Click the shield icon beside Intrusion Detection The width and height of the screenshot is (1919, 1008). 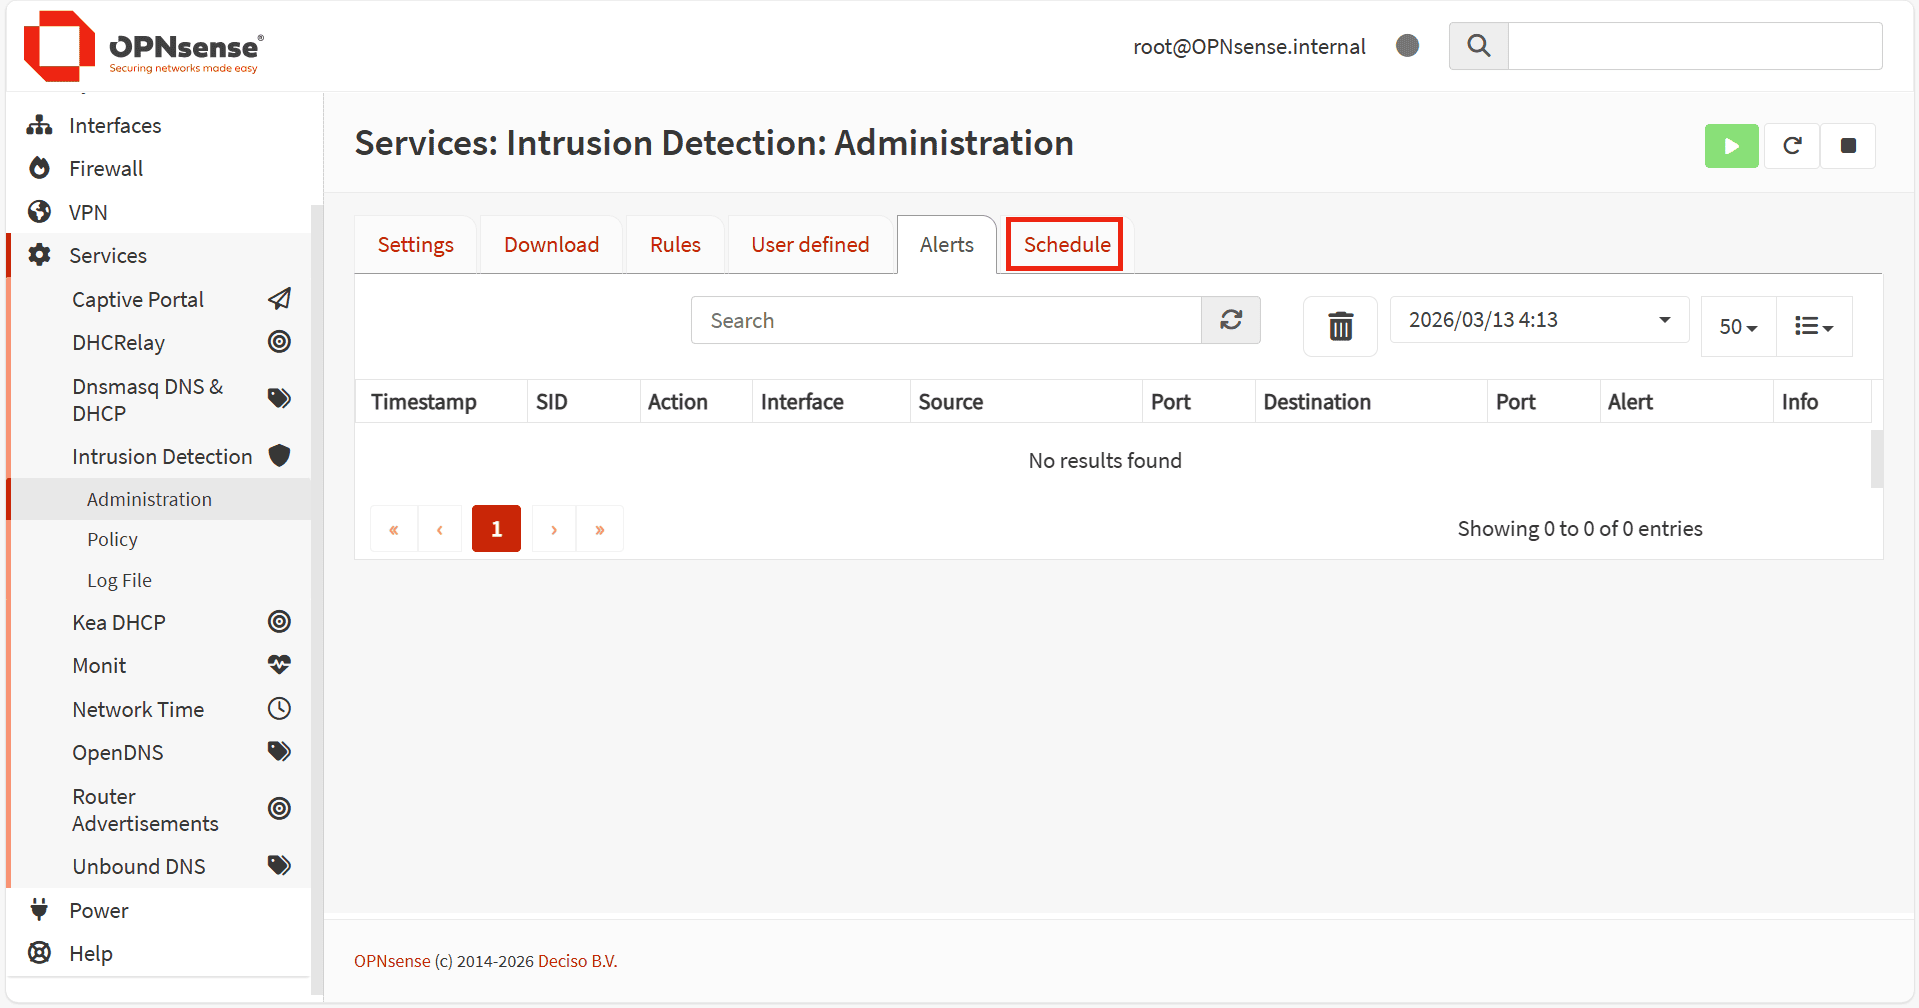(x=280, y=456)
